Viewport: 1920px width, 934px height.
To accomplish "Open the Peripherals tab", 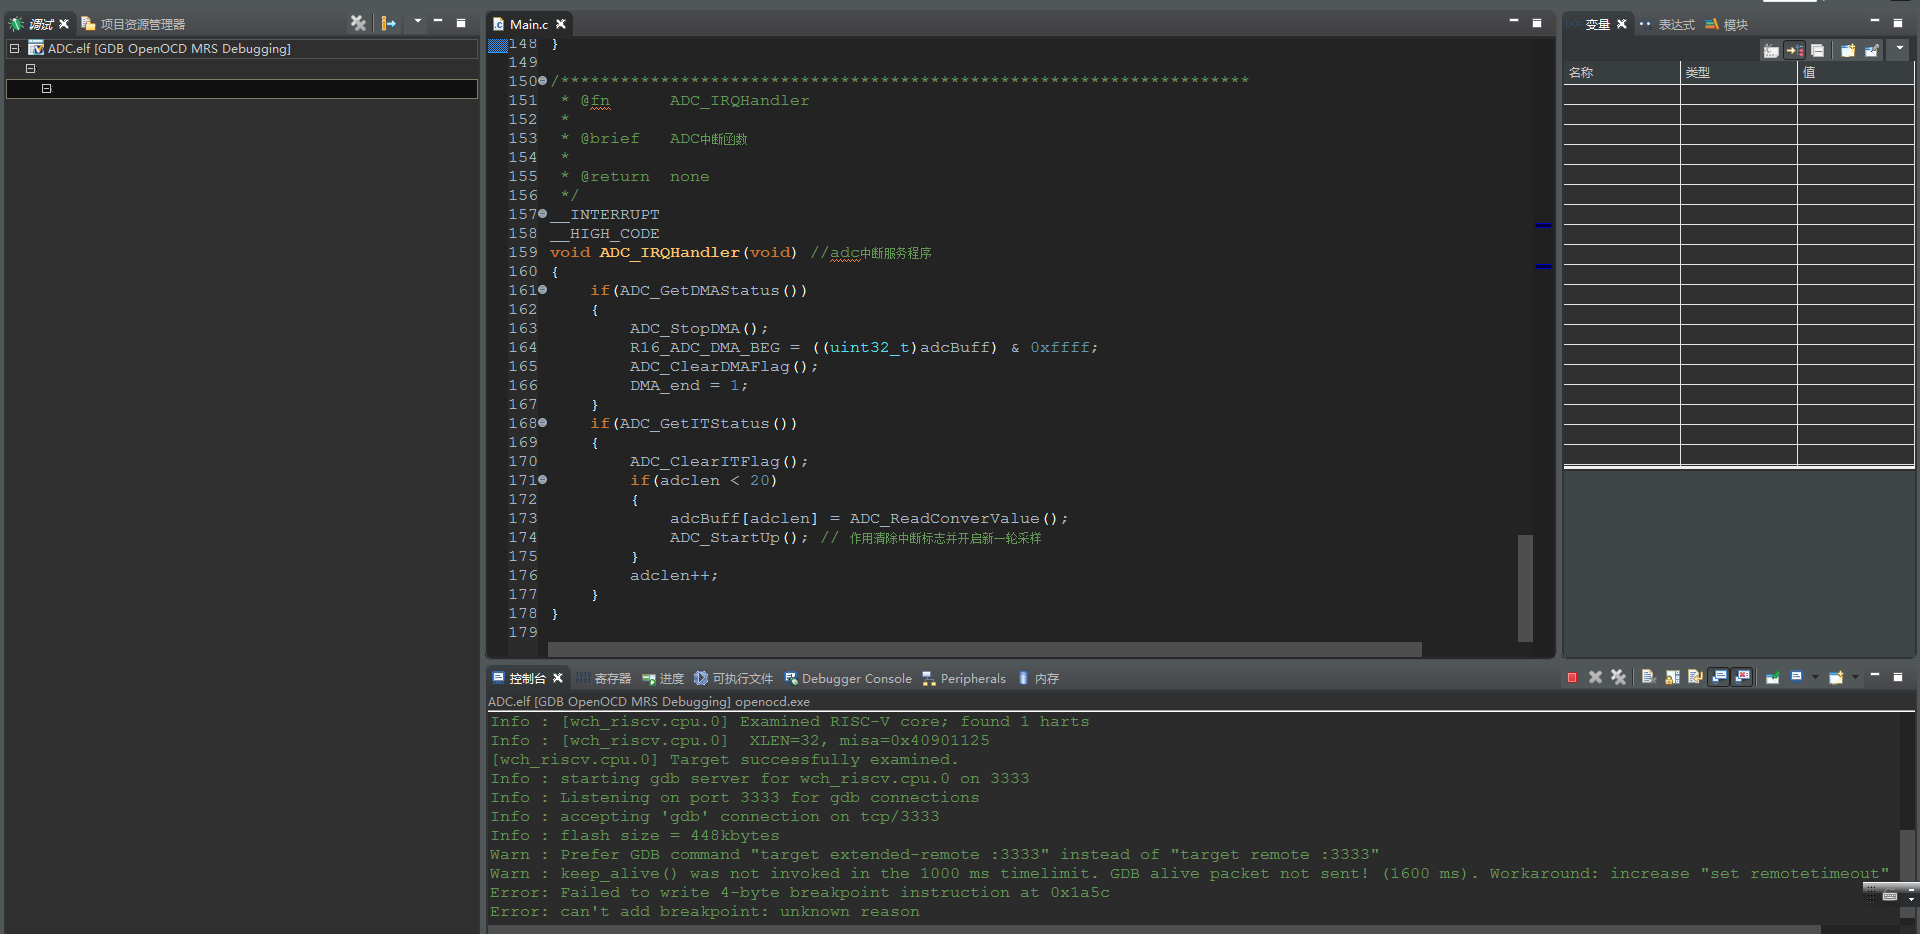I will click(964, 678).
